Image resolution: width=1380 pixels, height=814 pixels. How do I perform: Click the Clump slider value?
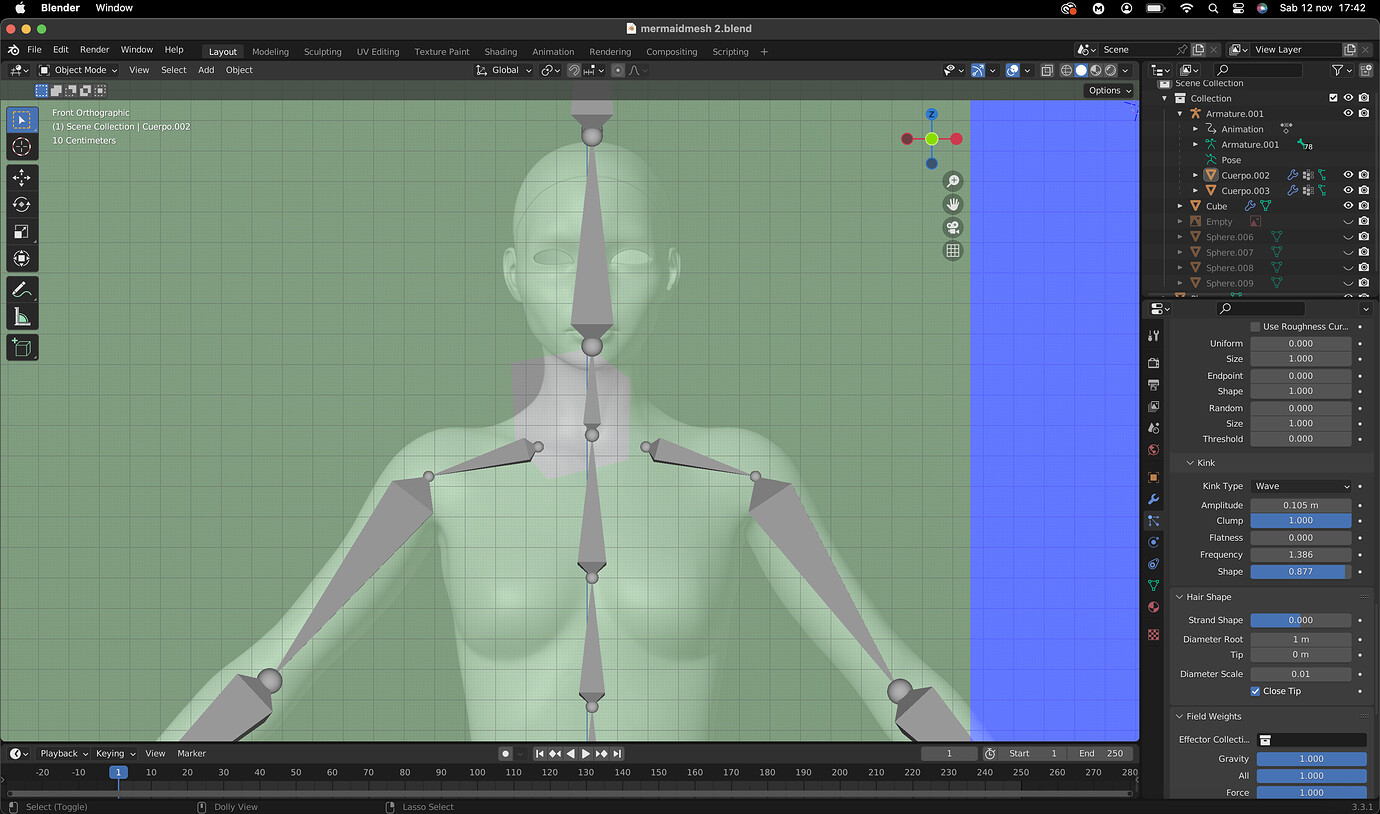pos(1300,521)
